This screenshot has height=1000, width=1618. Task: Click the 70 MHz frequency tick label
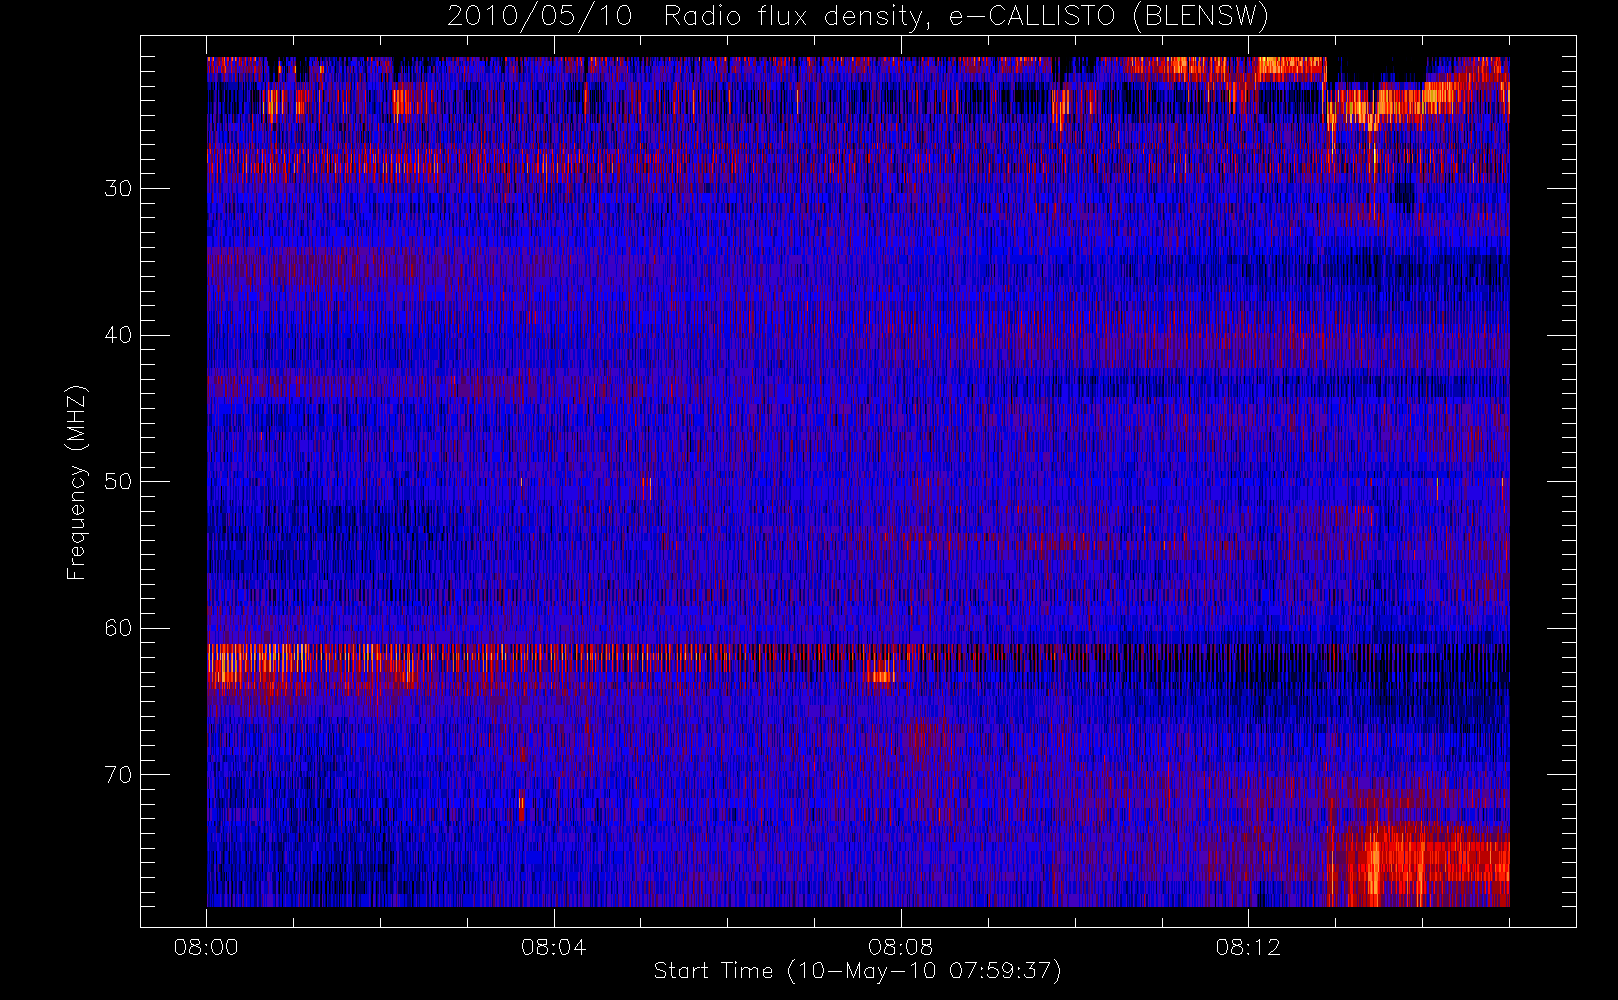coord(118,775)
